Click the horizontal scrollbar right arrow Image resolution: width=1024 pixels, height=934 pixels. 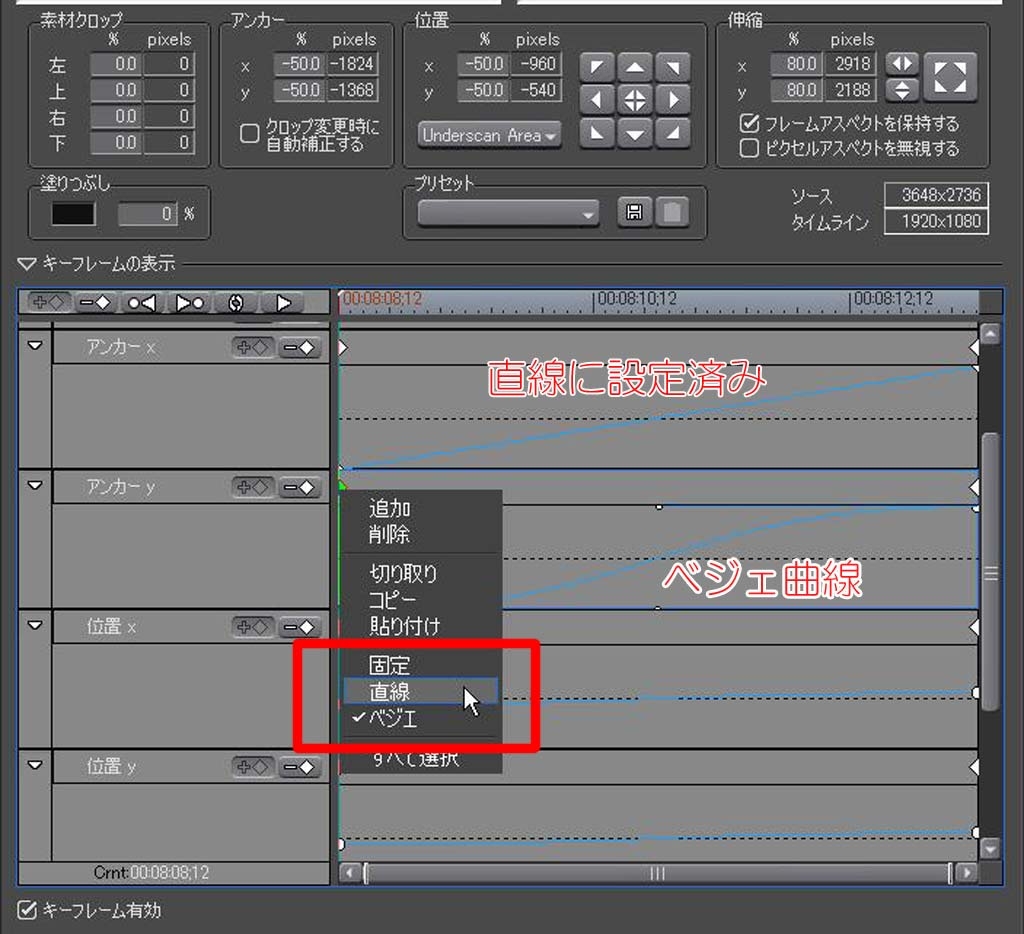(x=967, y=873)
